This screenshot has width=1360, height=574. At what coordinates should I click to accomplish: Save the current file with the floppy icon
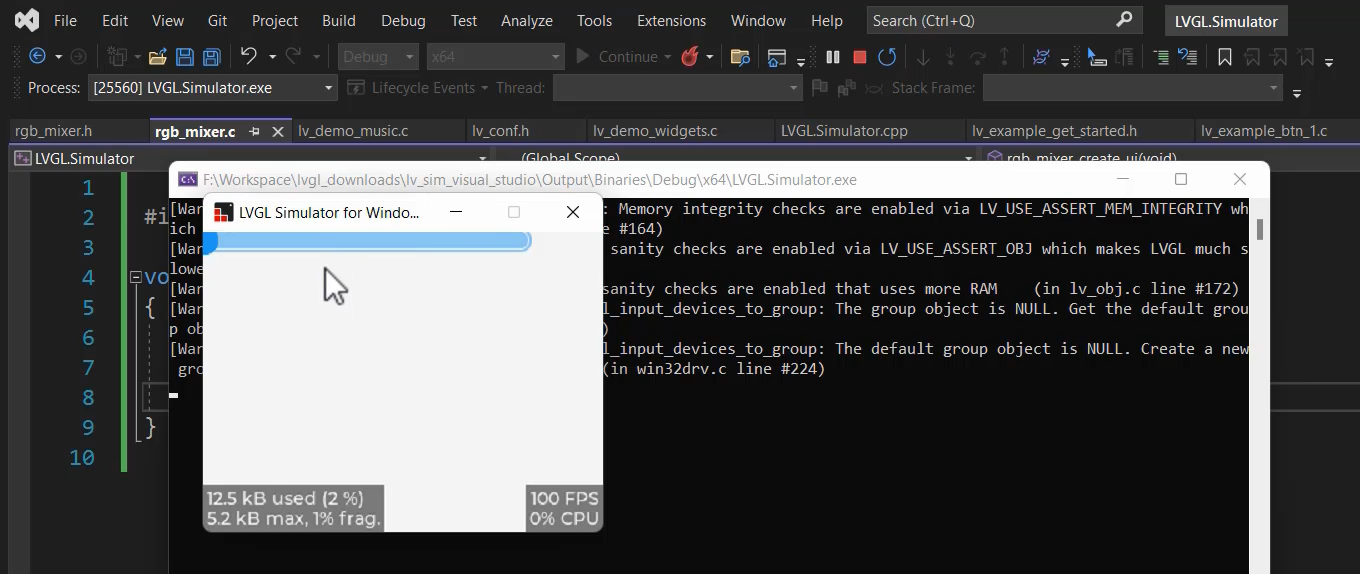185,57
